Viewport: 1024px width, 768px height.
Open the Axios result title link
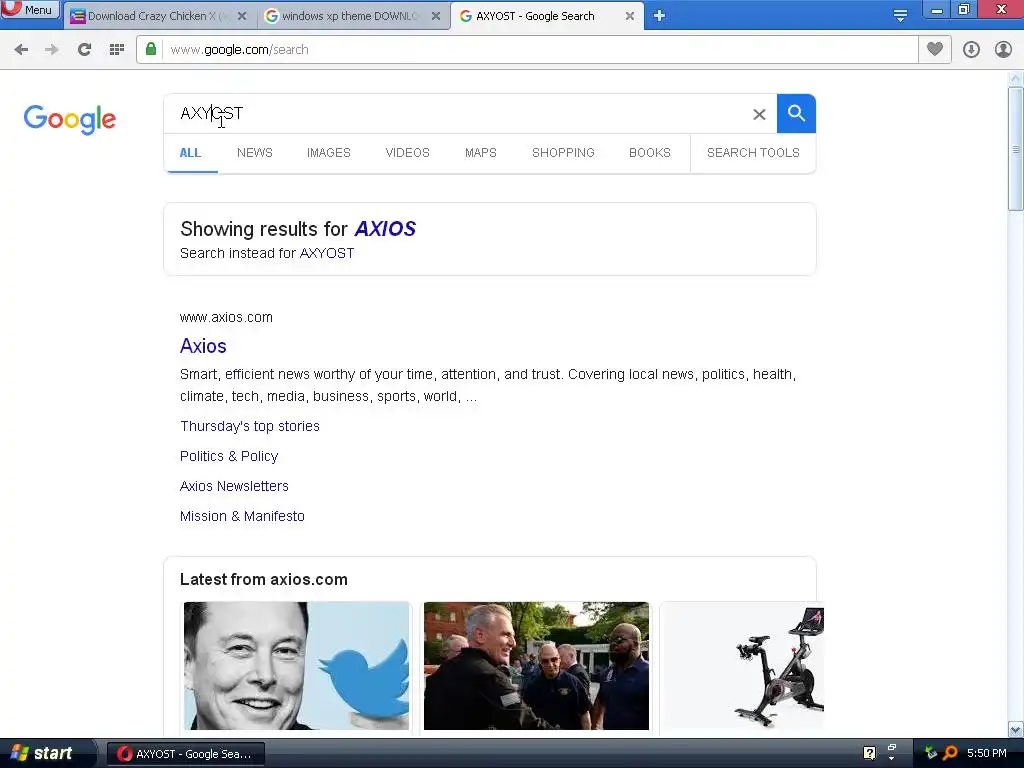(x=203, y=346)
